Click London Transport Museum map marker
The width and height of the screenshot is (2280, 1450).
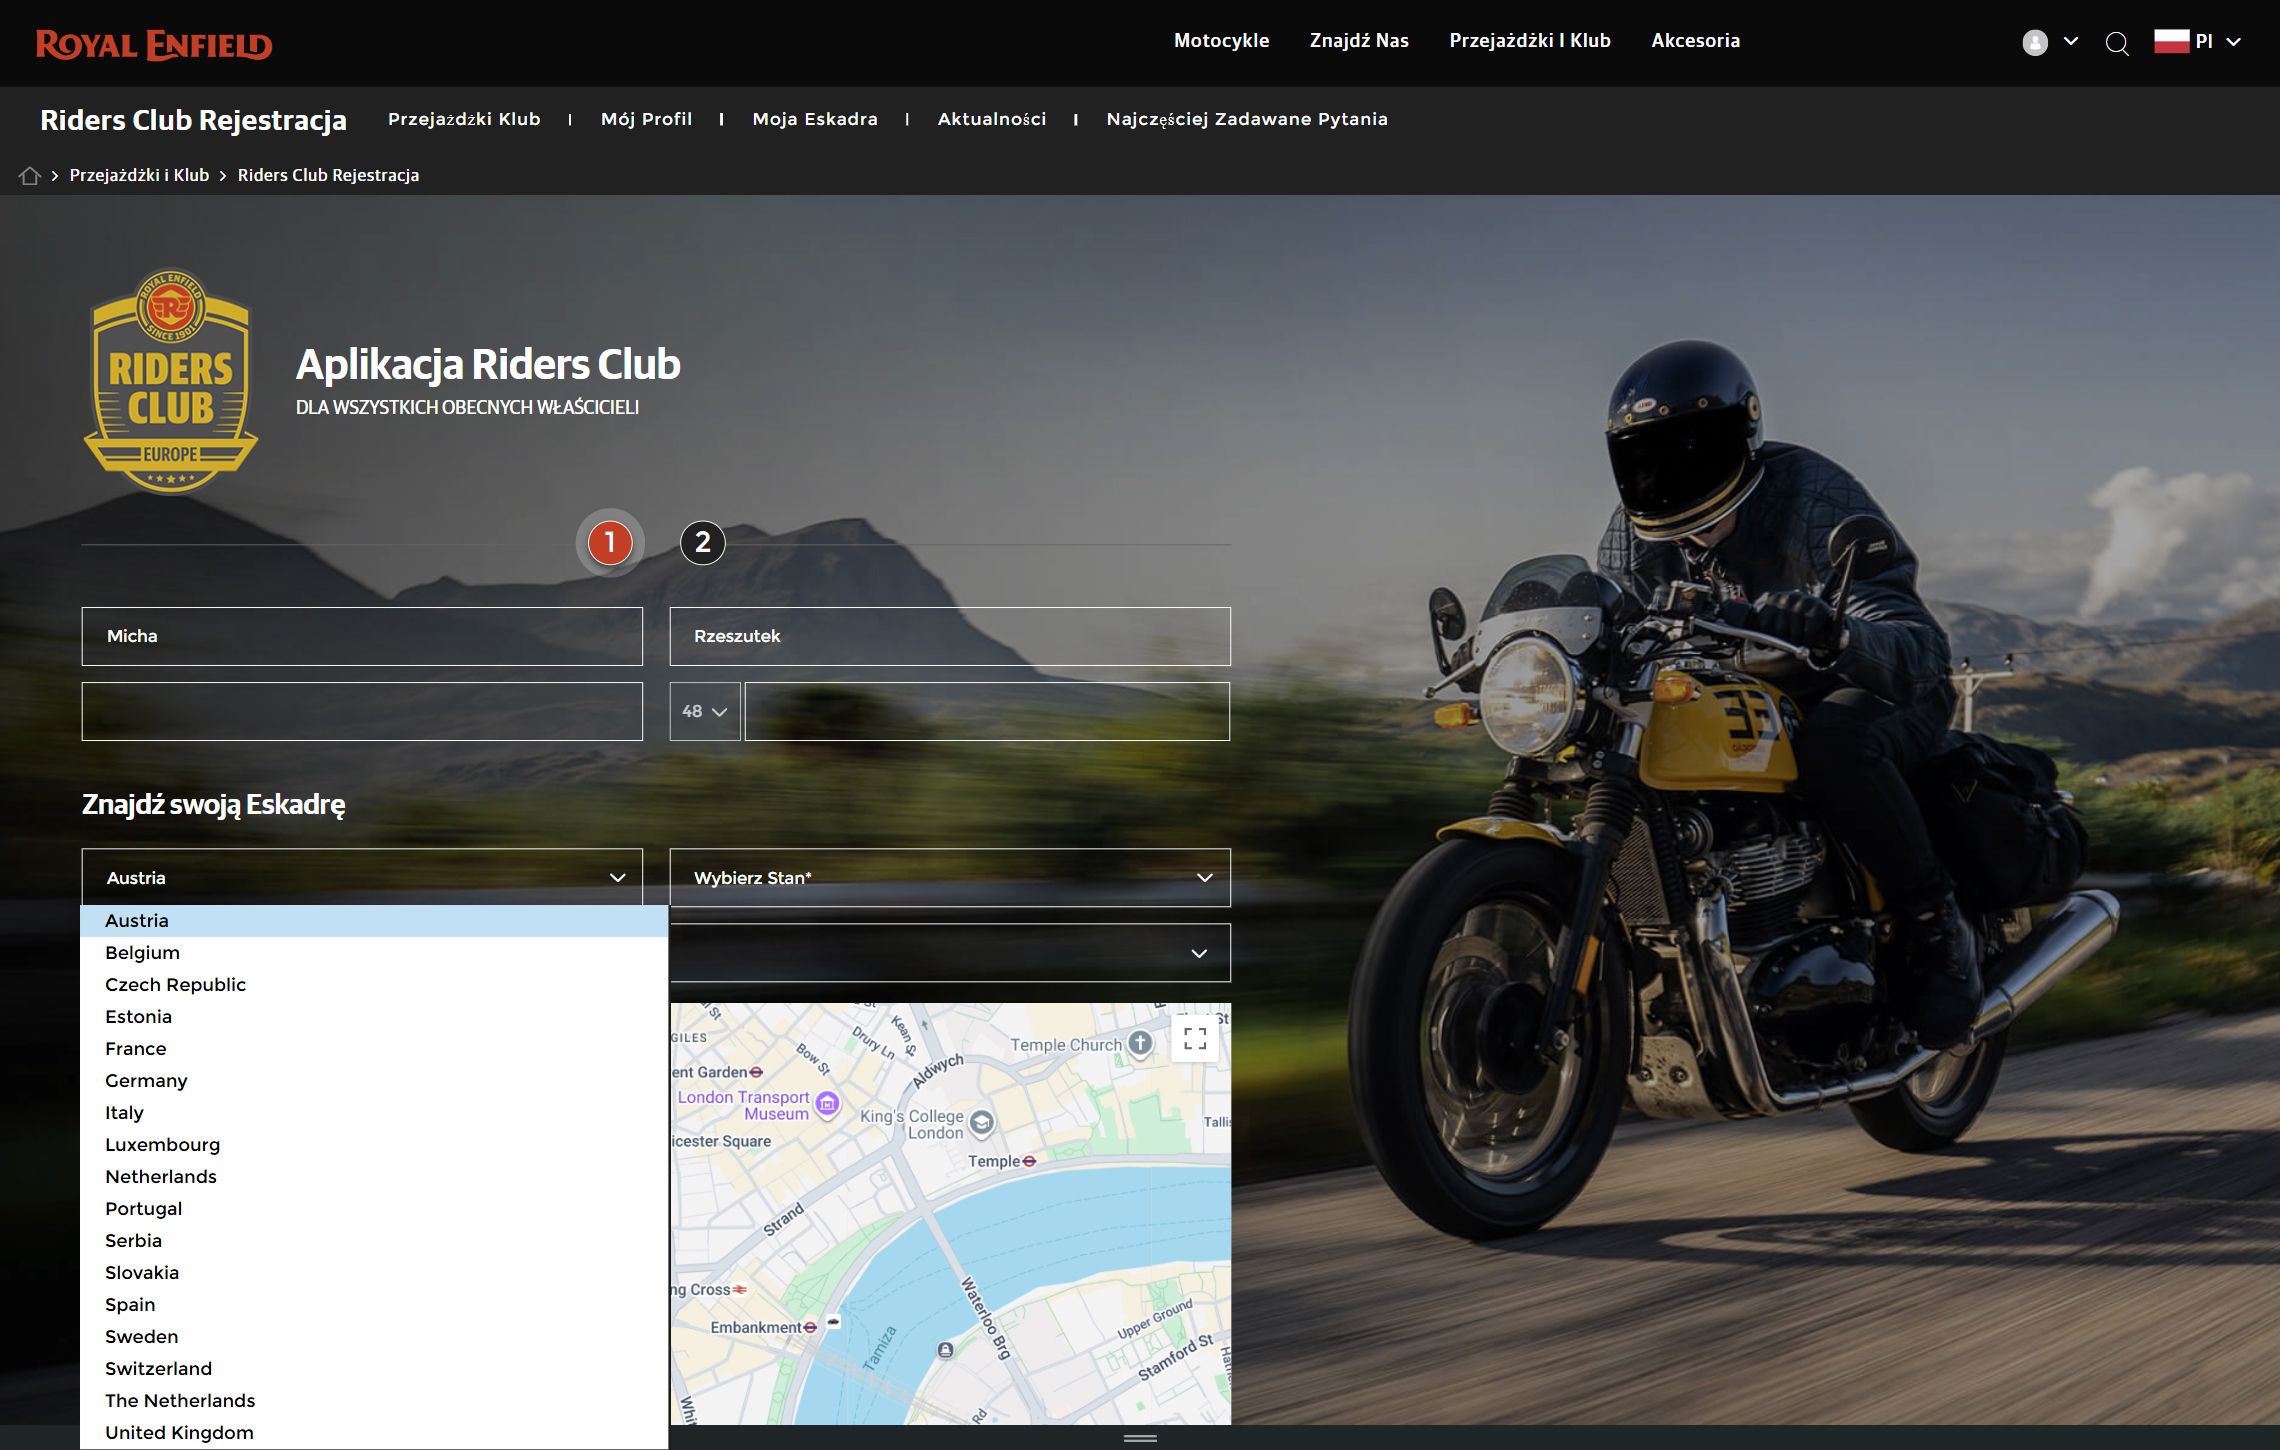coord(827,1104)
